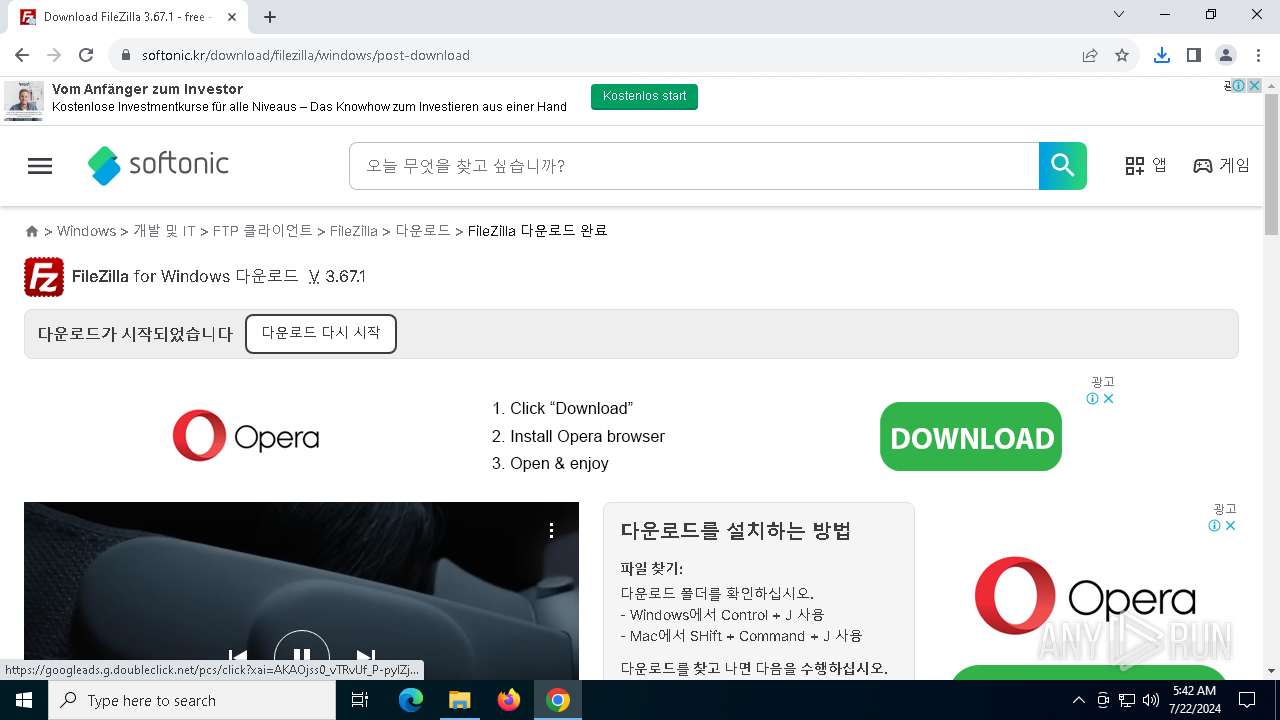Click Chrome icon on taskbar

[x=558, y=700]
